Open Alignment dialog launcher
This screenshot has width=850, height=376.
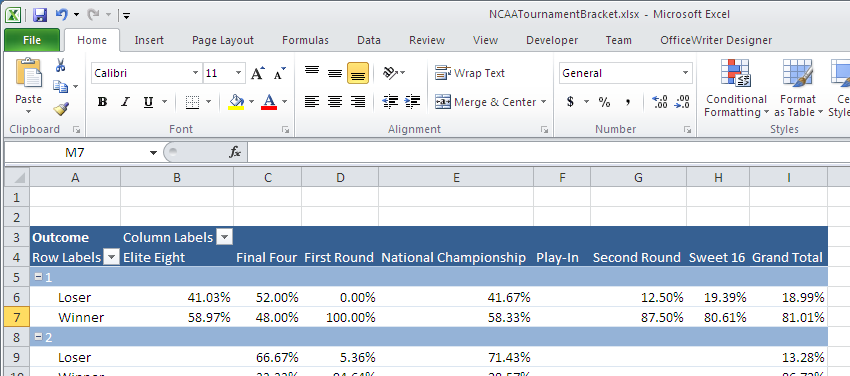tap(544, 130)
